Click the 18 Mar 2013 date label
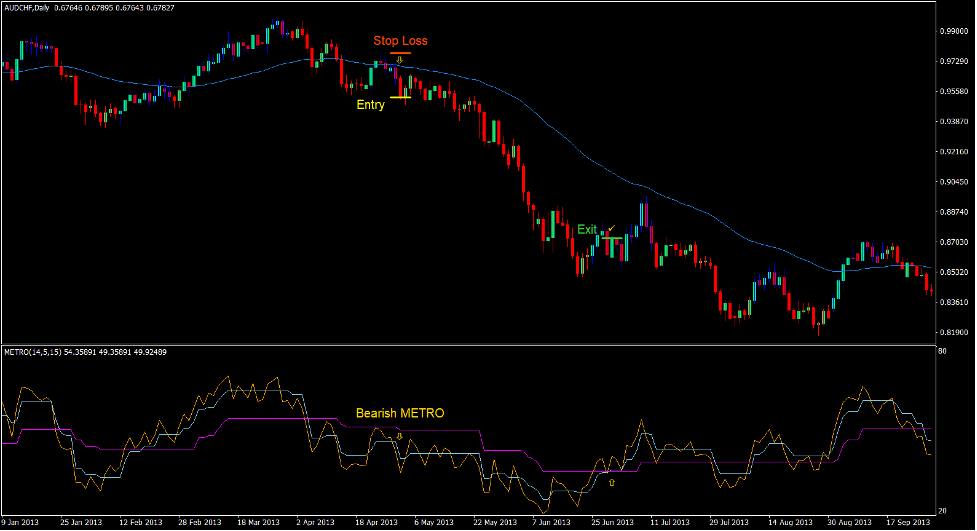 [259, 522]
